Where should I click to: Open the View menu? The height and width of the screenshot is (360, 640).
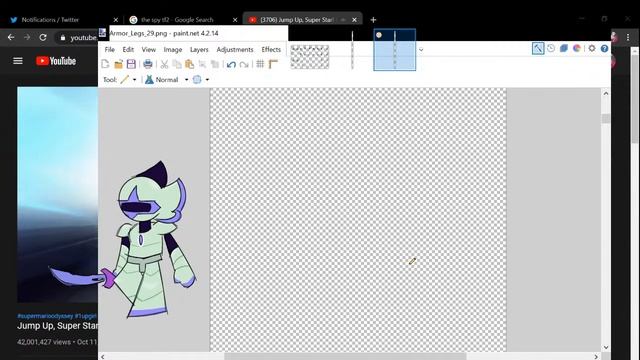149,49
